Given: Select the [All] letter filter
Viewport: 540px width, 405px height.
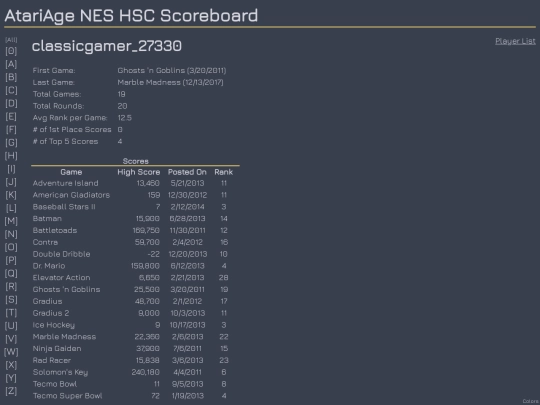Looking at the screenshot, I should coord(11,40).
